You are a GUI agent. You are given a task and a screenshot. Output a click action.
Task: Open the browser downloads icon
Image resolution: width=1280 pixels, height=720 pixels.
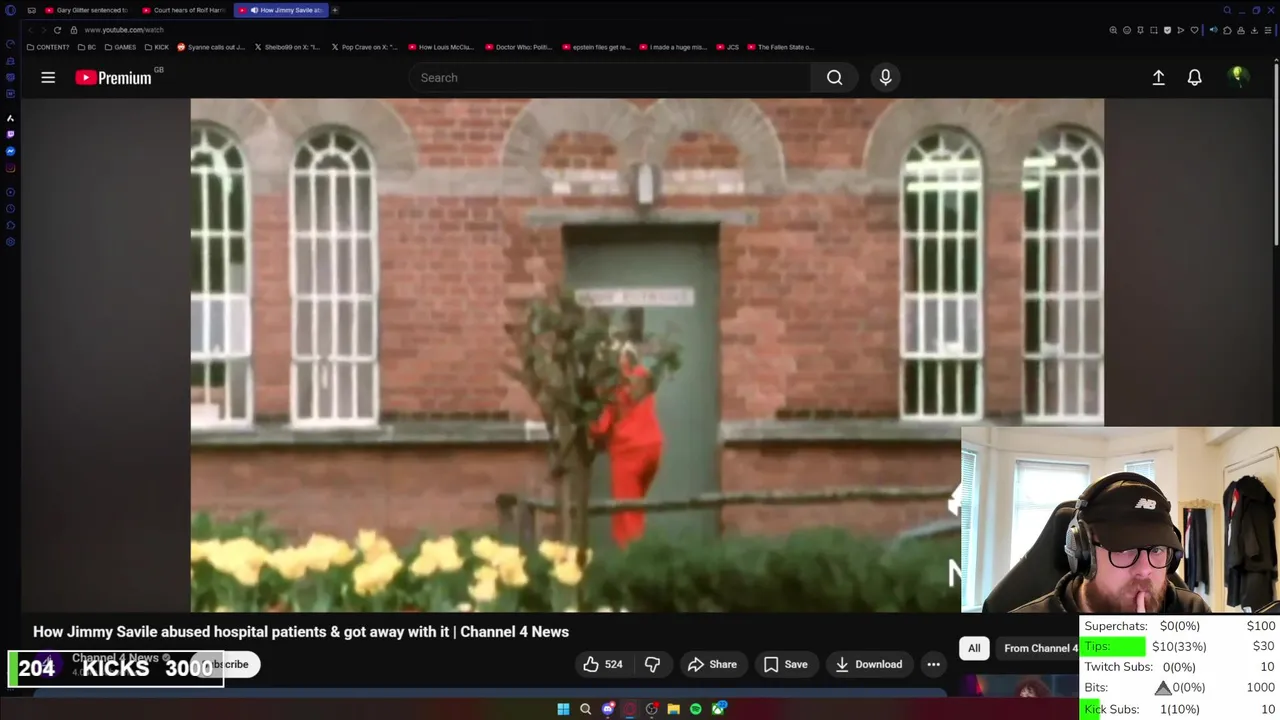1254,30
